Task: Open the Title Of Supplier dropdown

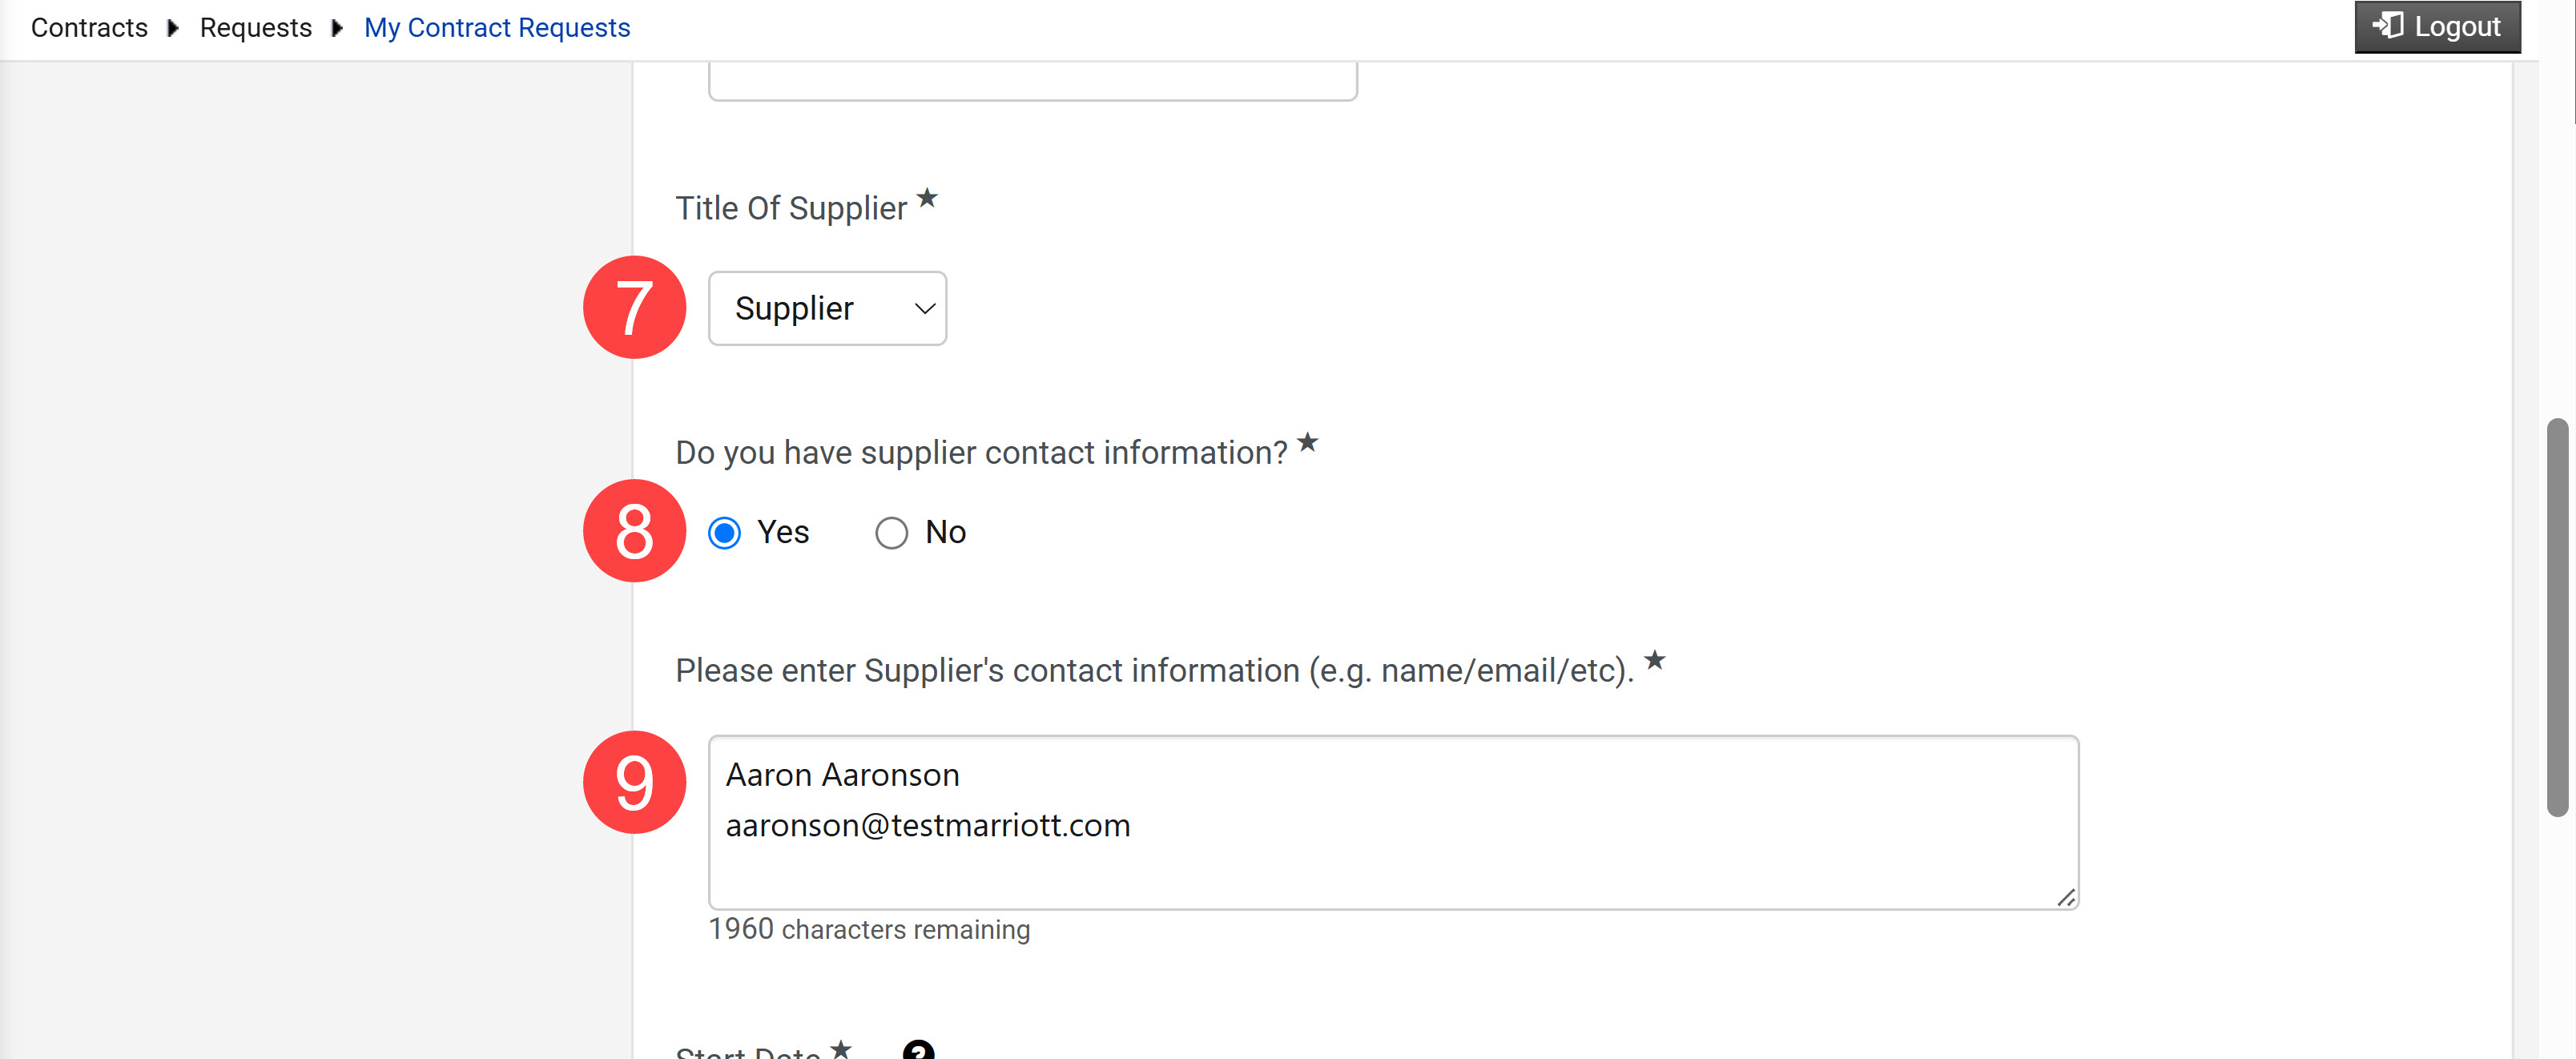Action: (827, 308)
